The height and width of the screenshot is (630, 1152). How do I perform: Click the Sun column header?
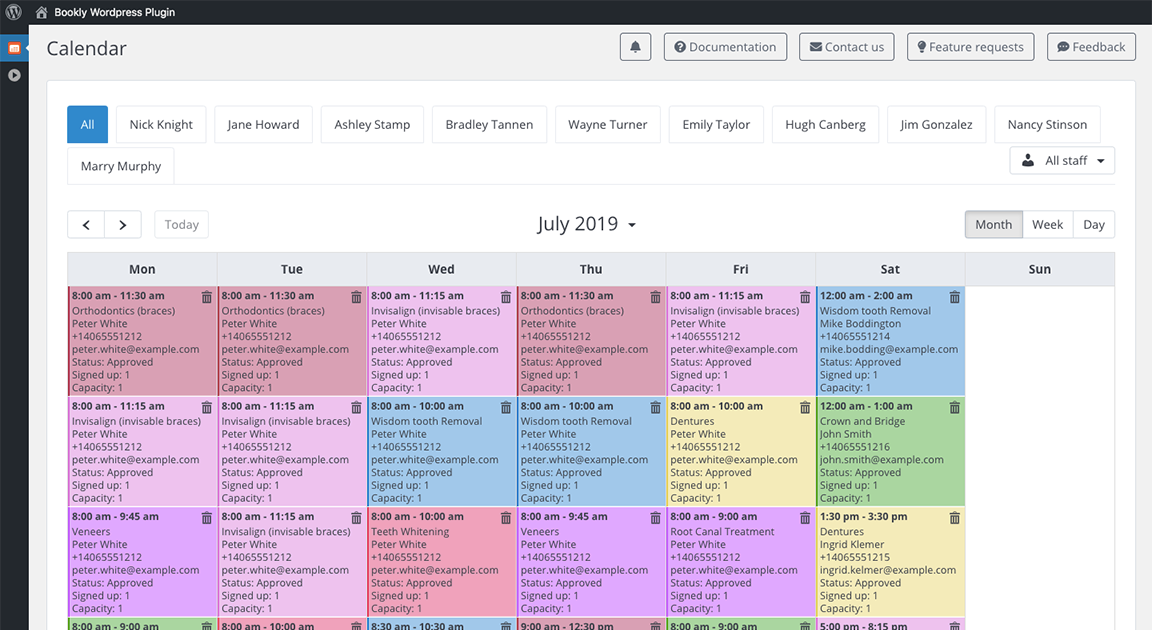[1040, 269]
